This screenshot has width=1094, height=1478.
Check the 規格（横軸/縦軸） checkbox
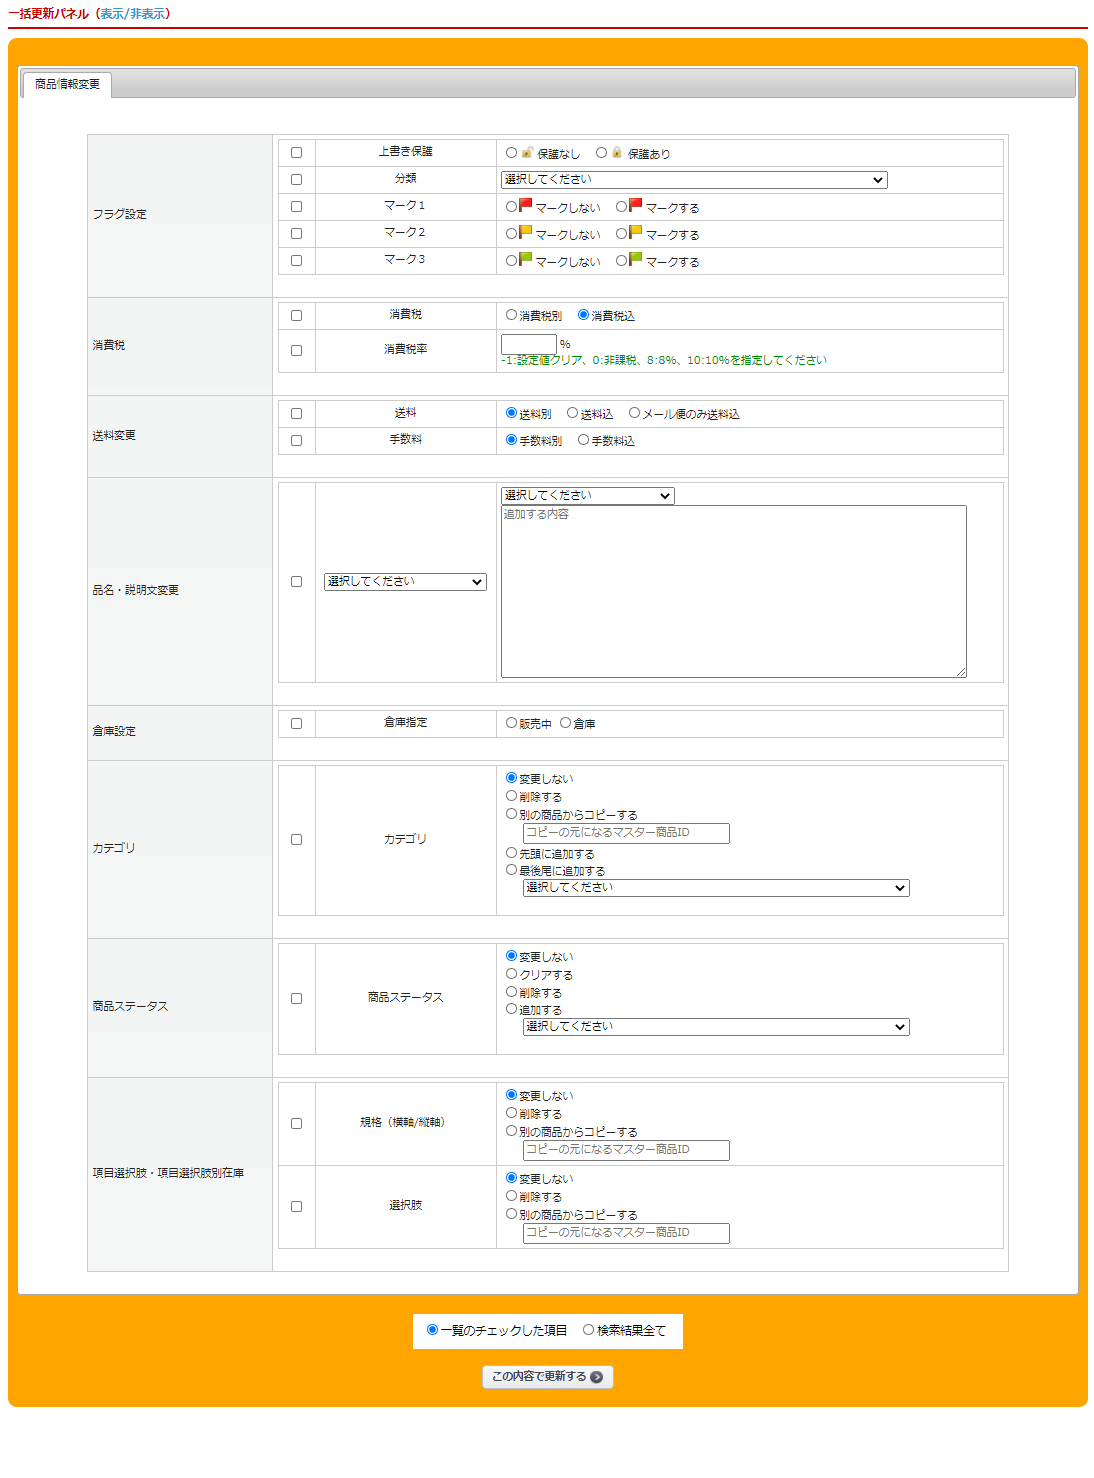pyautogui.click(x=296, y=1124)
